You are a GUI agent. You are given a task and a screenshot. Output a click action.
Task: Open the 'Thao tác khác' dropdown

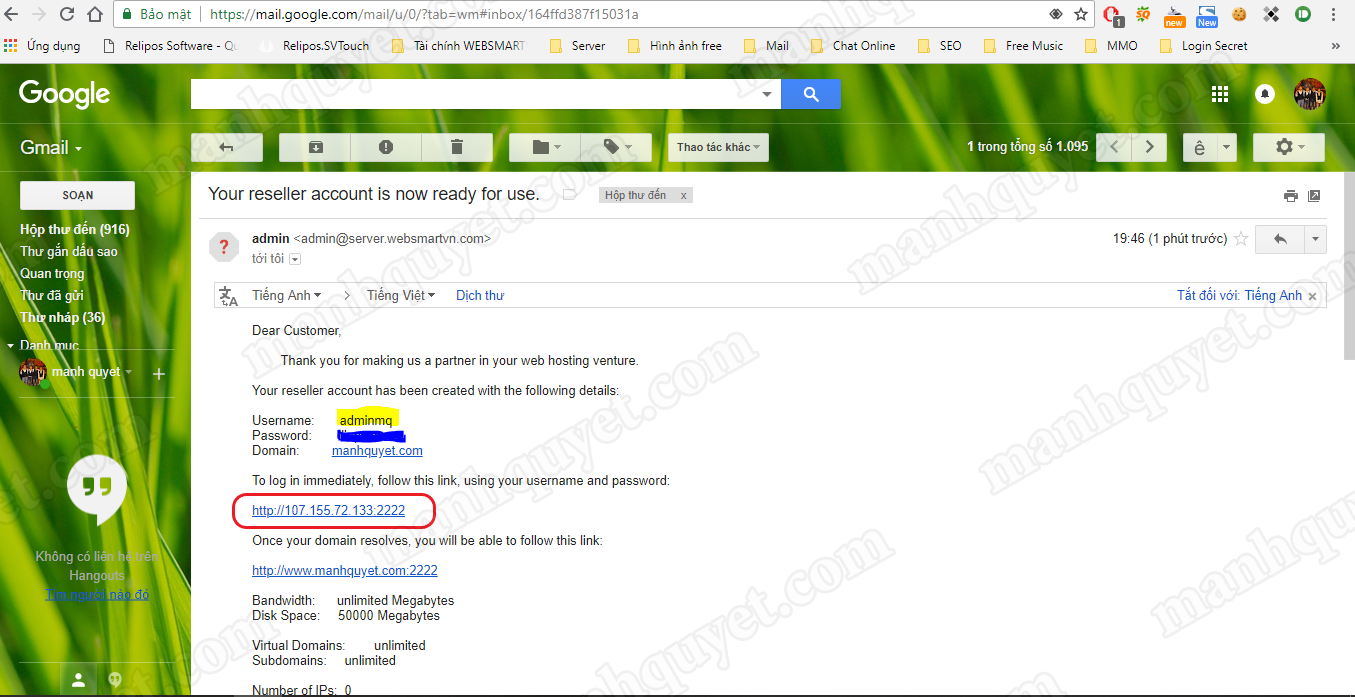coord(718,147)
